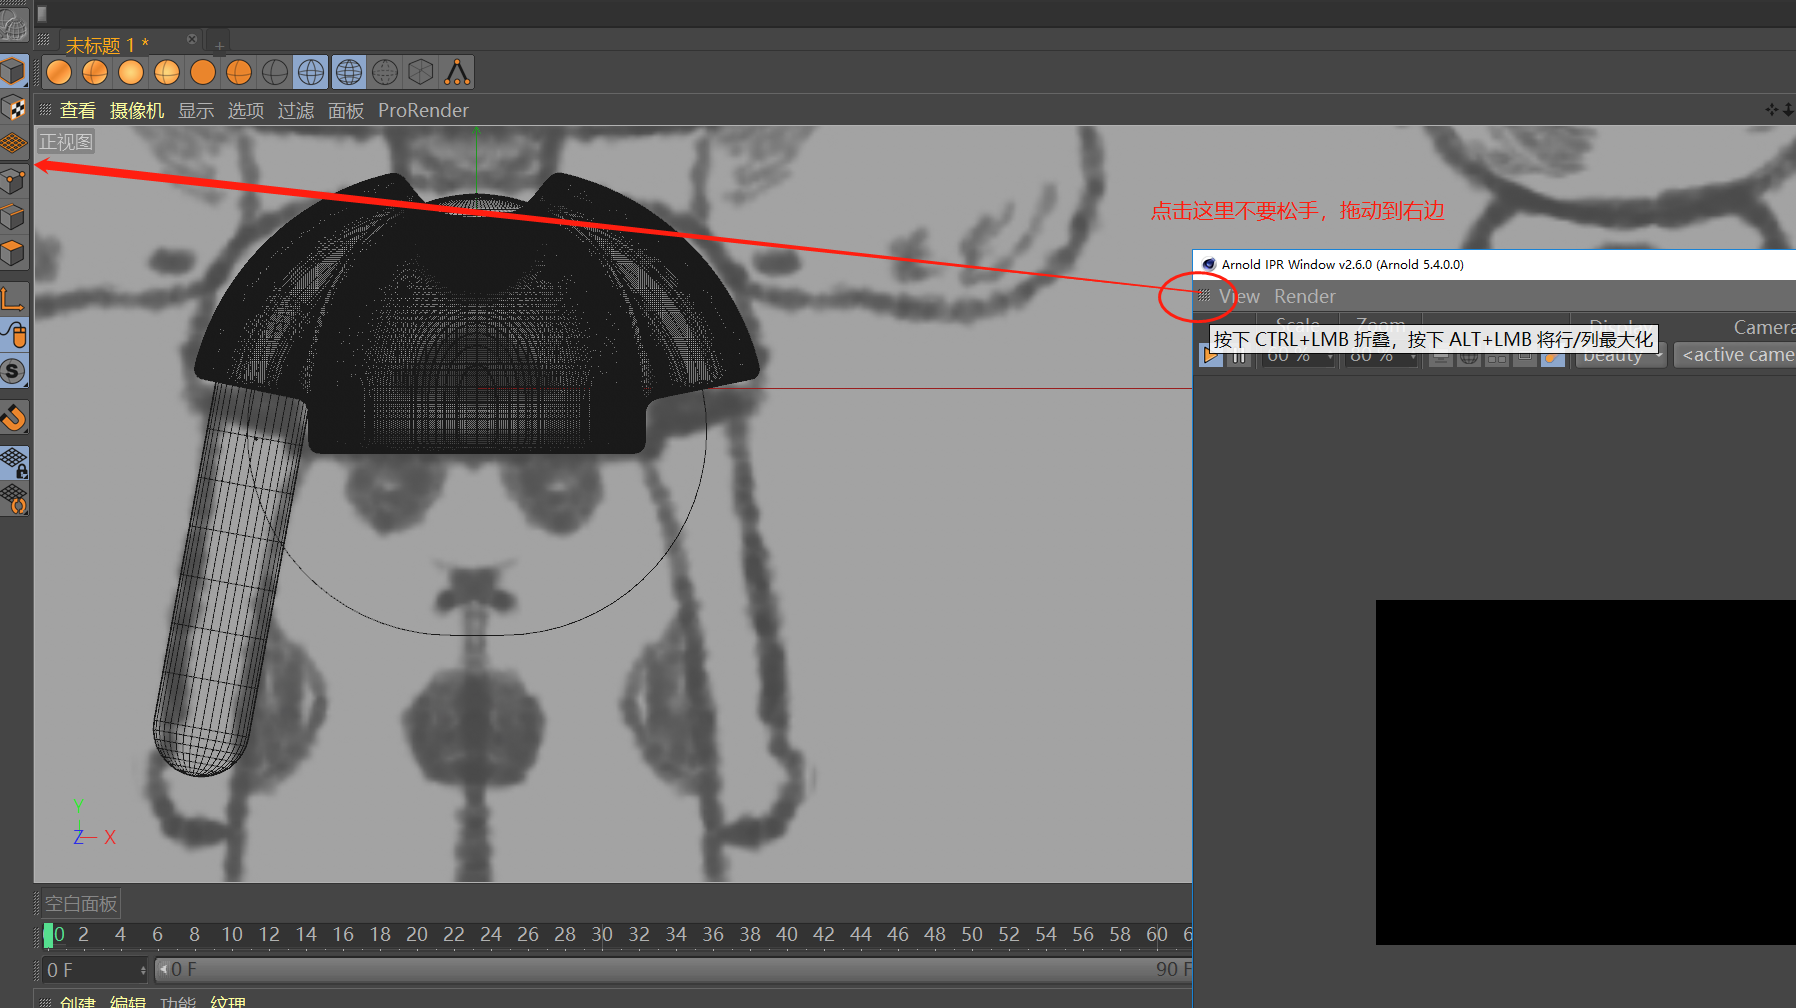Open the 显示 viewport menu

(196, 110)
